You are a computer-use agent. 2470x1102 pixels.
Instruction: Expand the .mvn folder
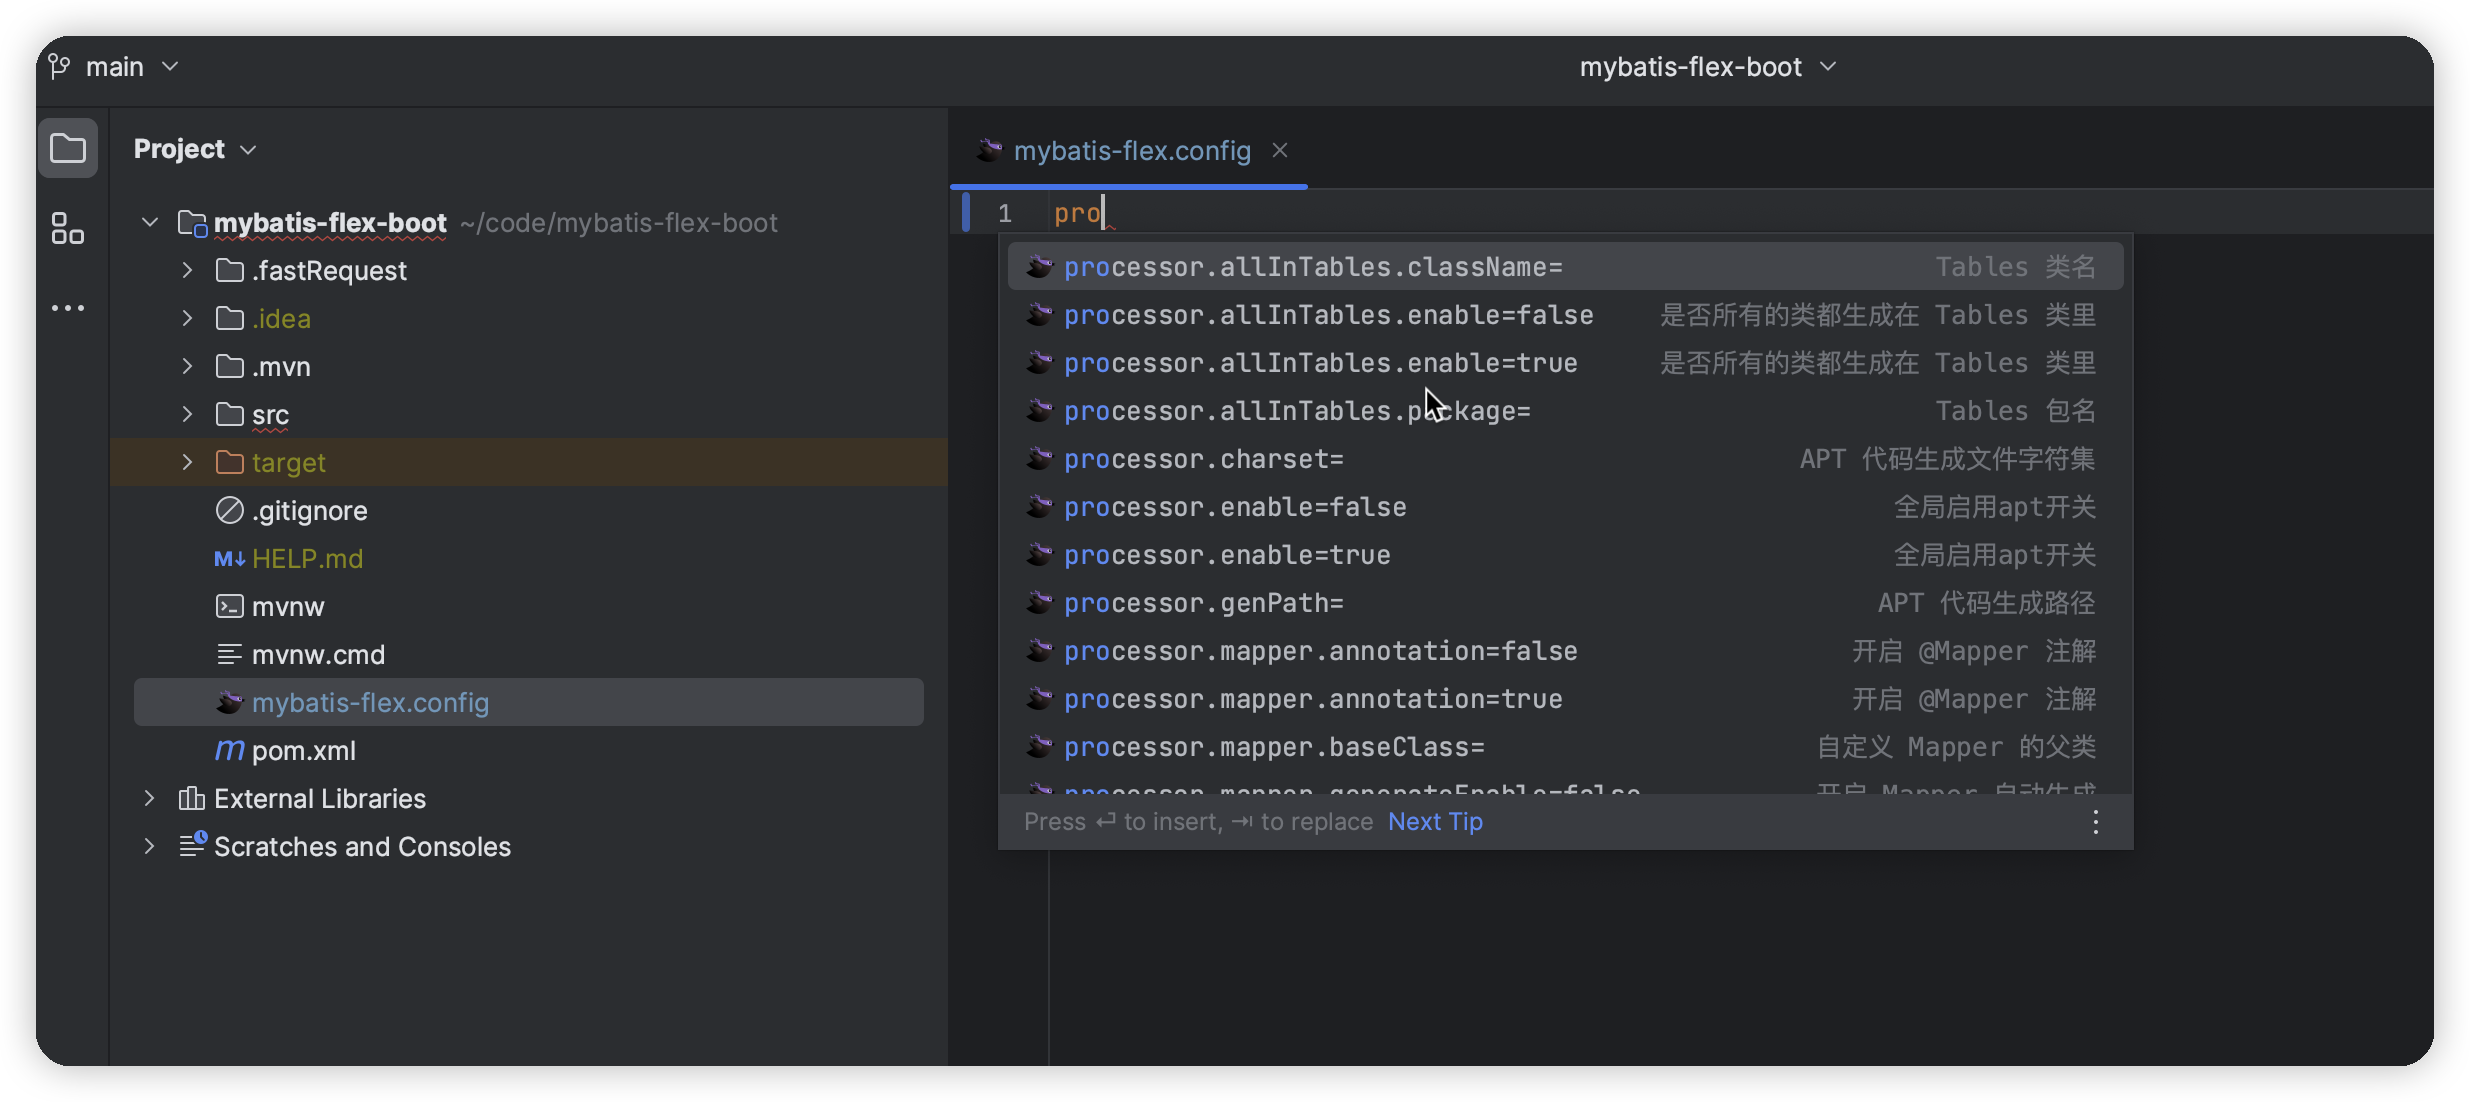[187, 366]
